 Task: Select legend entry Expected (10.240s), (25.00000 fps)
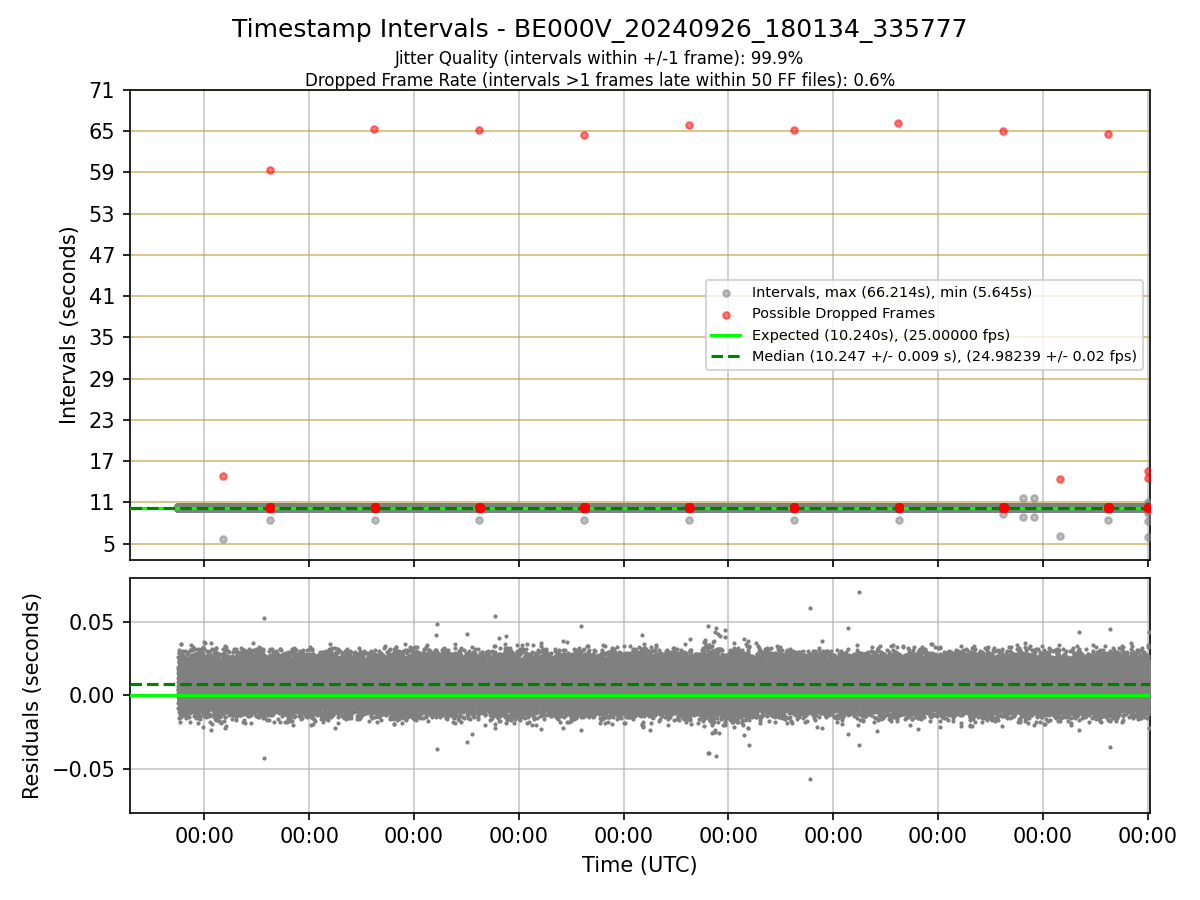click(x=881, y=335)
